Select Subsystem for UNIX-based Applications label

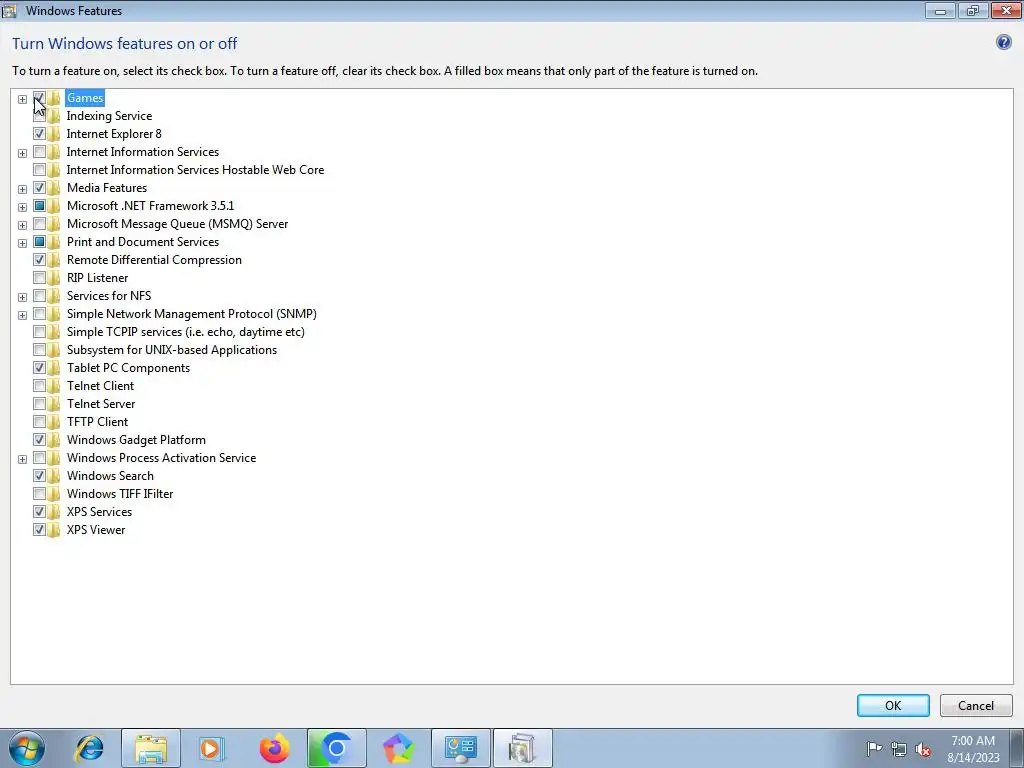click(x=172, y=350)
